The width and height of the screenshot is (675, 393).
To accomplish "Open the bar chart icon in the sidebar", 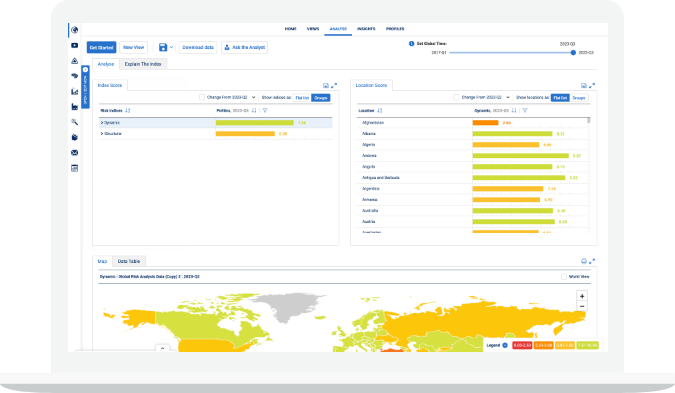I will 74,91.
